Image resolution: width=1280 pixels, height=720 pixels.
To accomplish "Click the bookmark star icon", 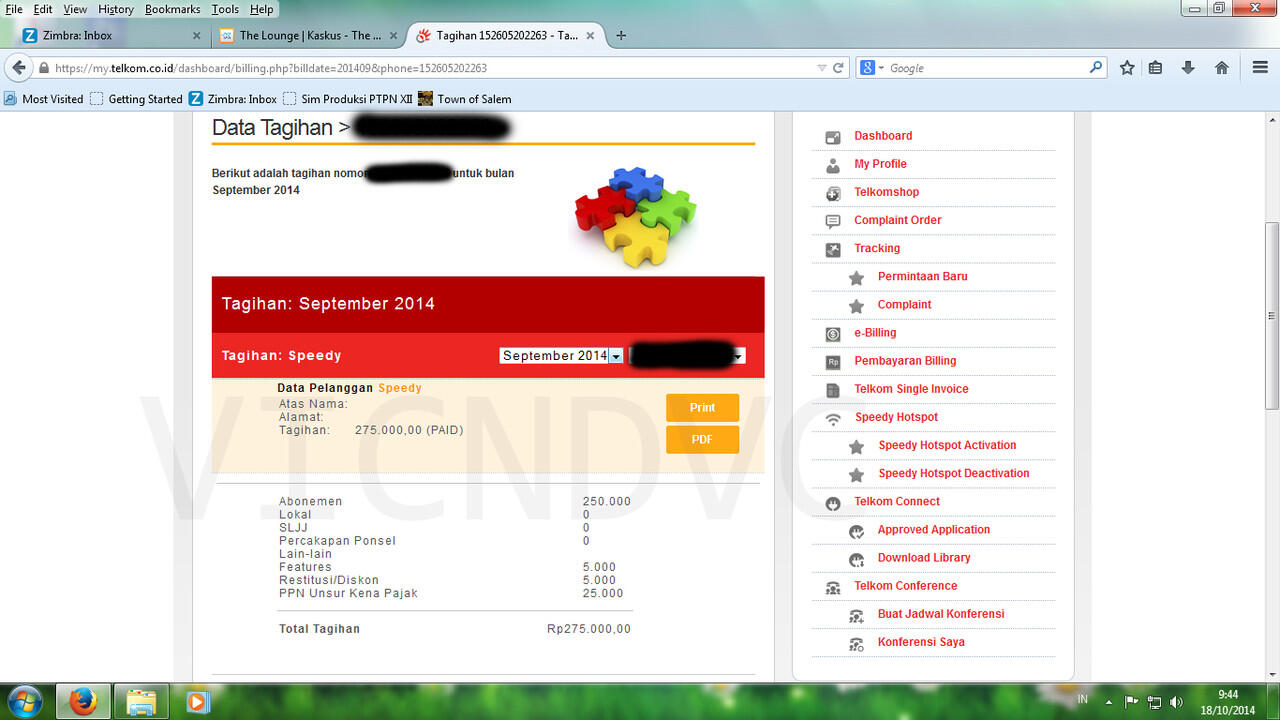I will tap(1127, 68).
